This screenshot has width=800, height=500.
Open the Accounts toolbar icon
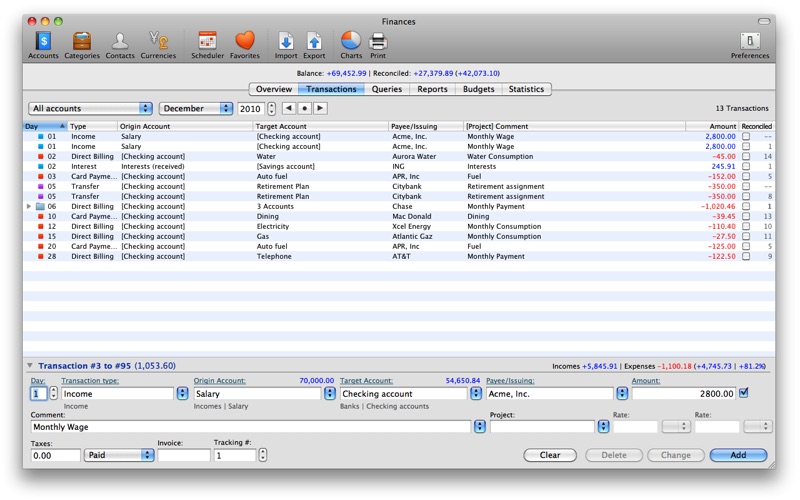click(43, 41)
